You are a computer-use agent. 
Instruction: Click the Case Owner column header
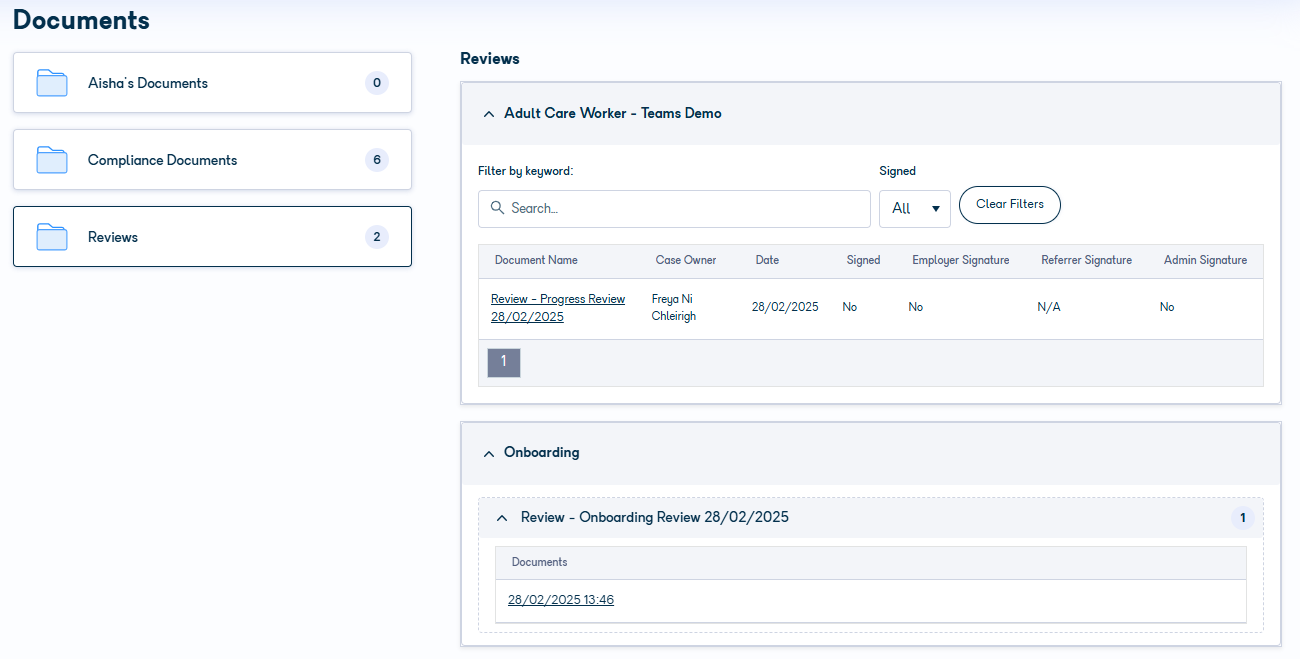pos(686,260)
